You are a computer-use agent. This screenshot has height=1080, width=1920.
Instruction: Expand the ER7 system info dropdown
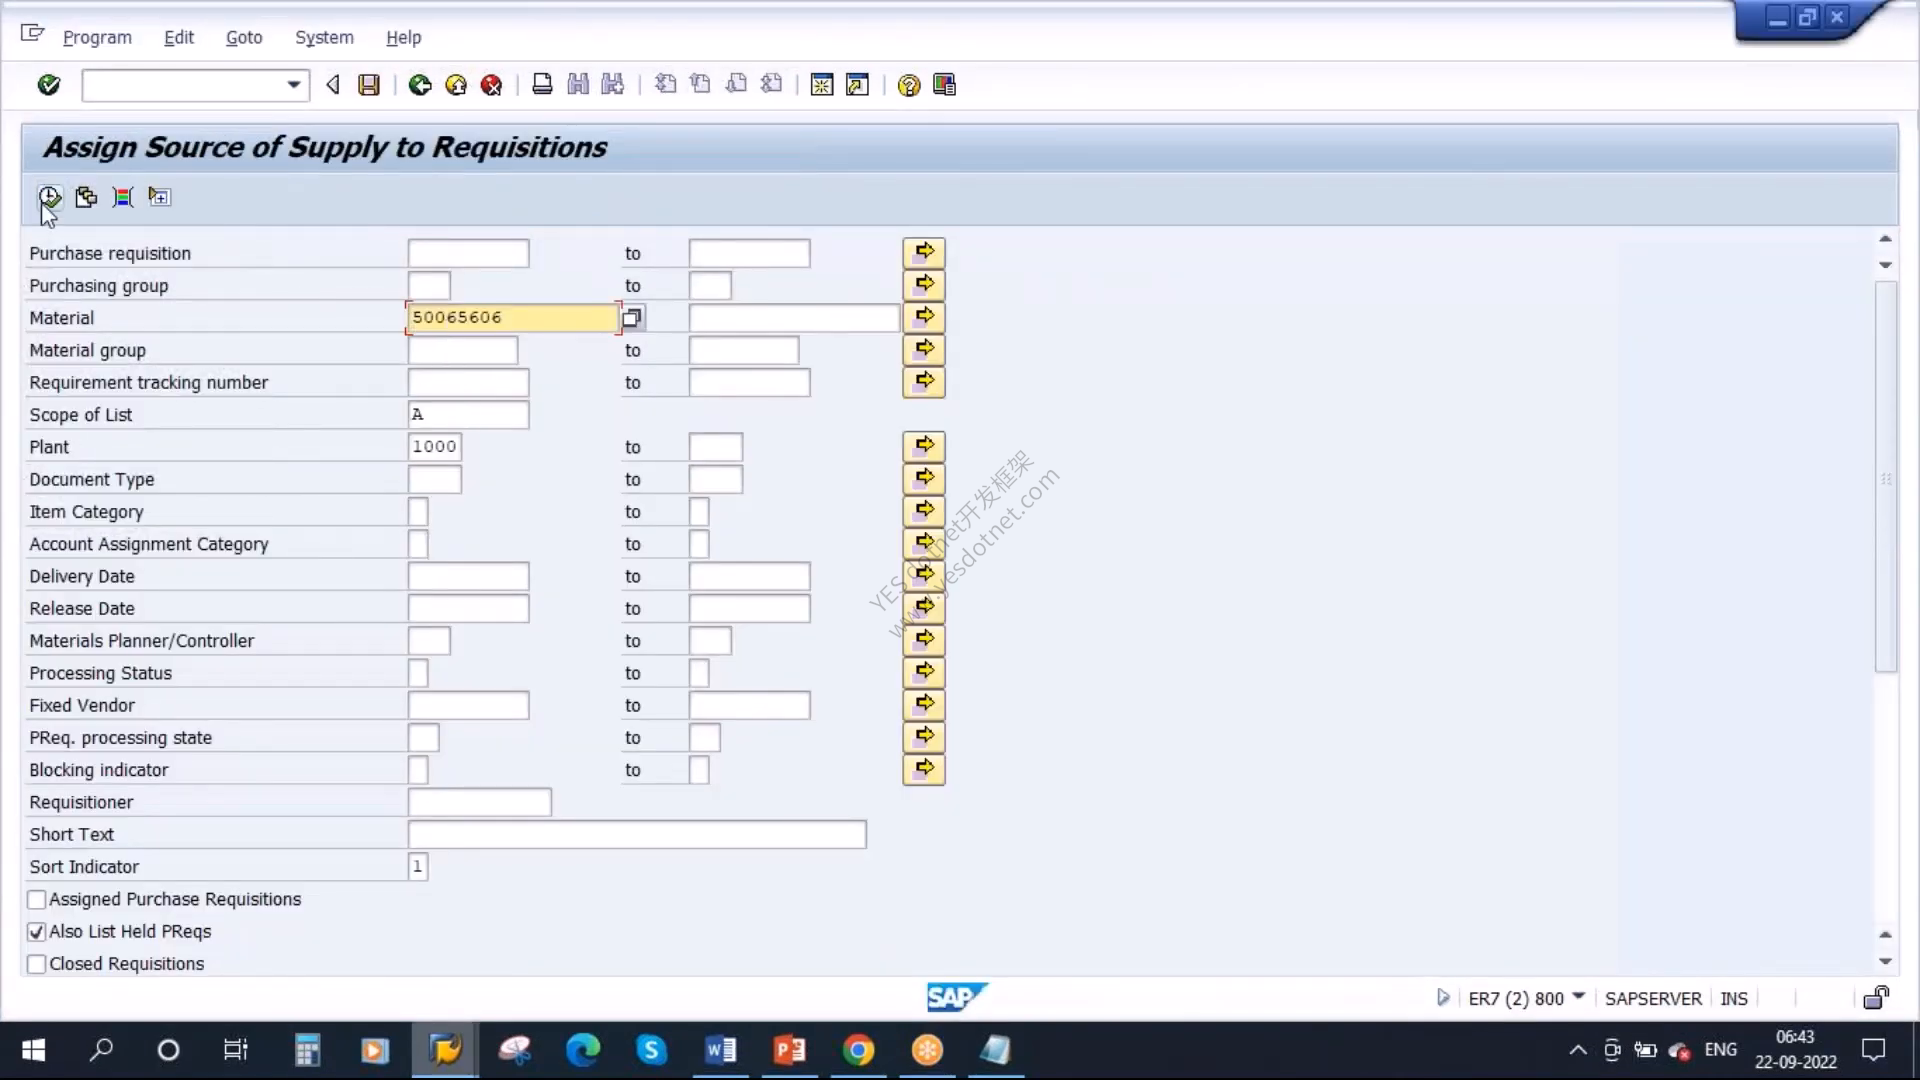[x=1579, y=996]
